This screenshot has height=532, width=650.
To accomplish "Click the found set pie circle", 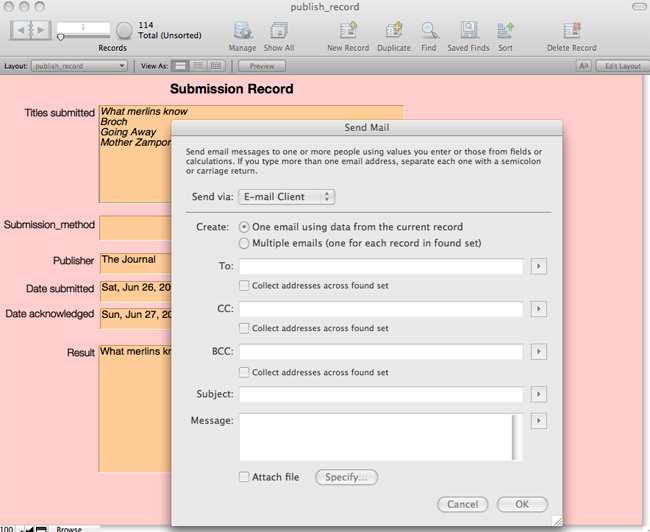I will (124, 30).
